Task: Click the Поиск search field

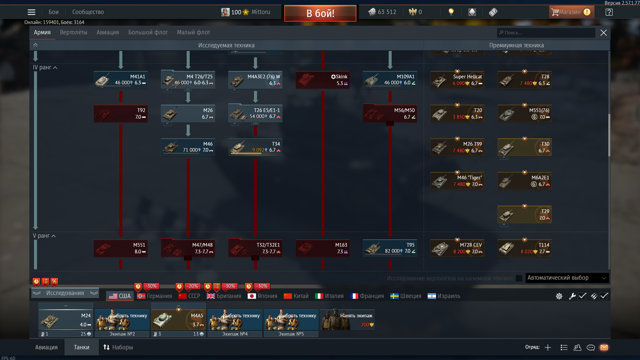Action: 545,33
